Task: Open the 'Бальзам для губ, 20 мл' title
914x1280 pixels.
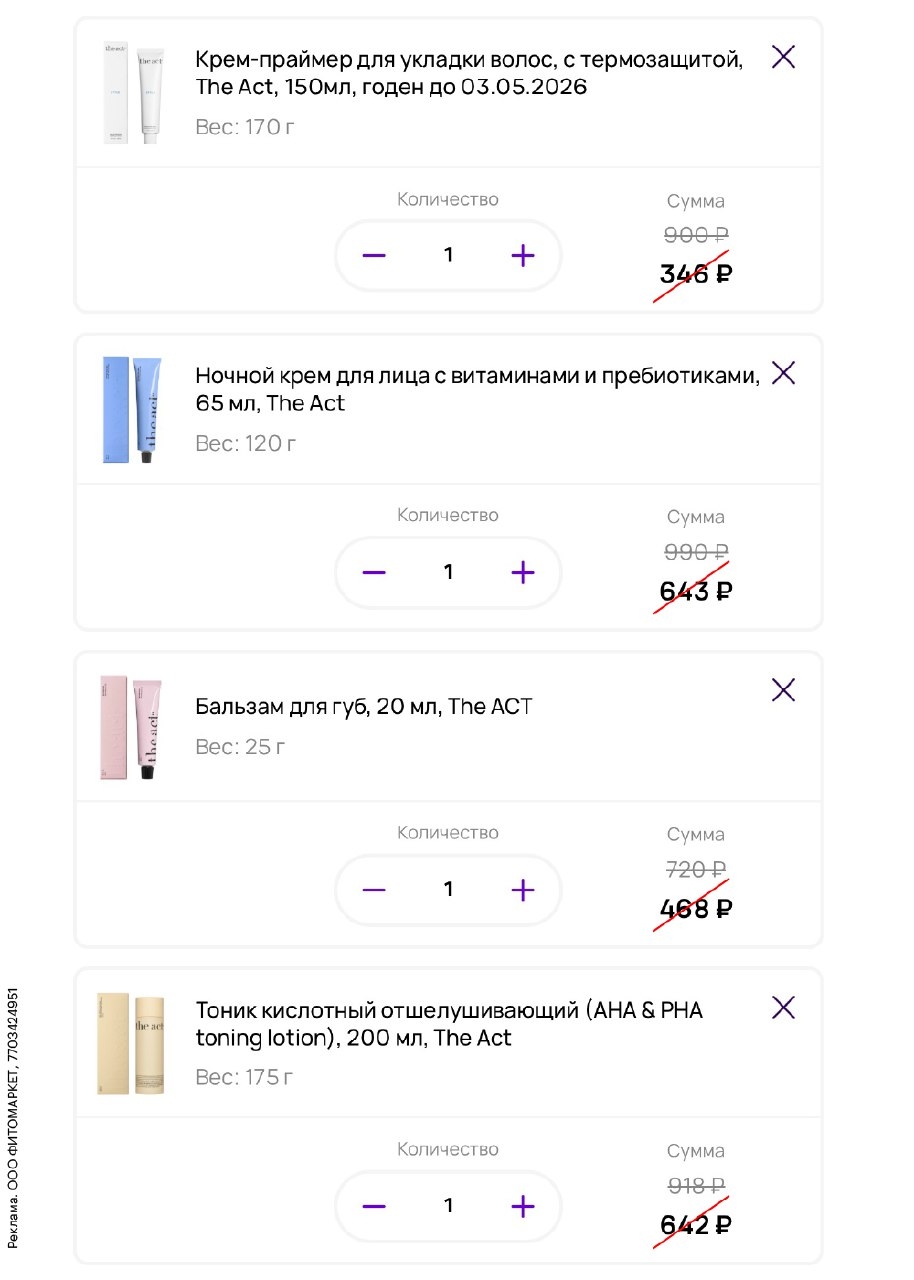Action: coord(364,707)
